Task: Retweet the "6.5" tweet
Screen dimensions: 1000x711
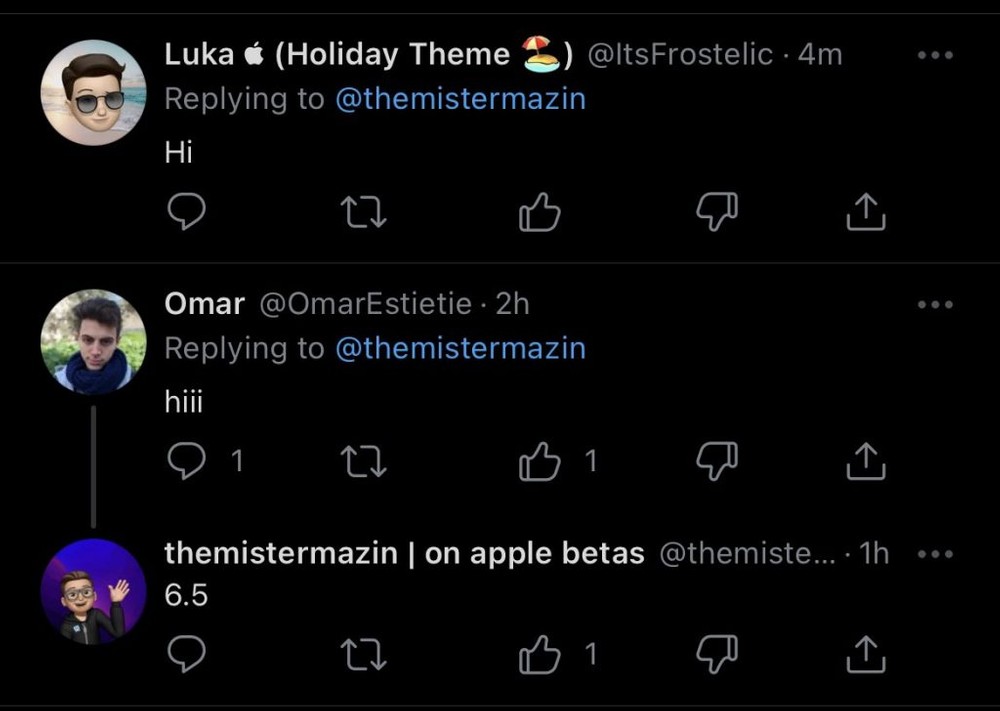Action: [363, 654]
